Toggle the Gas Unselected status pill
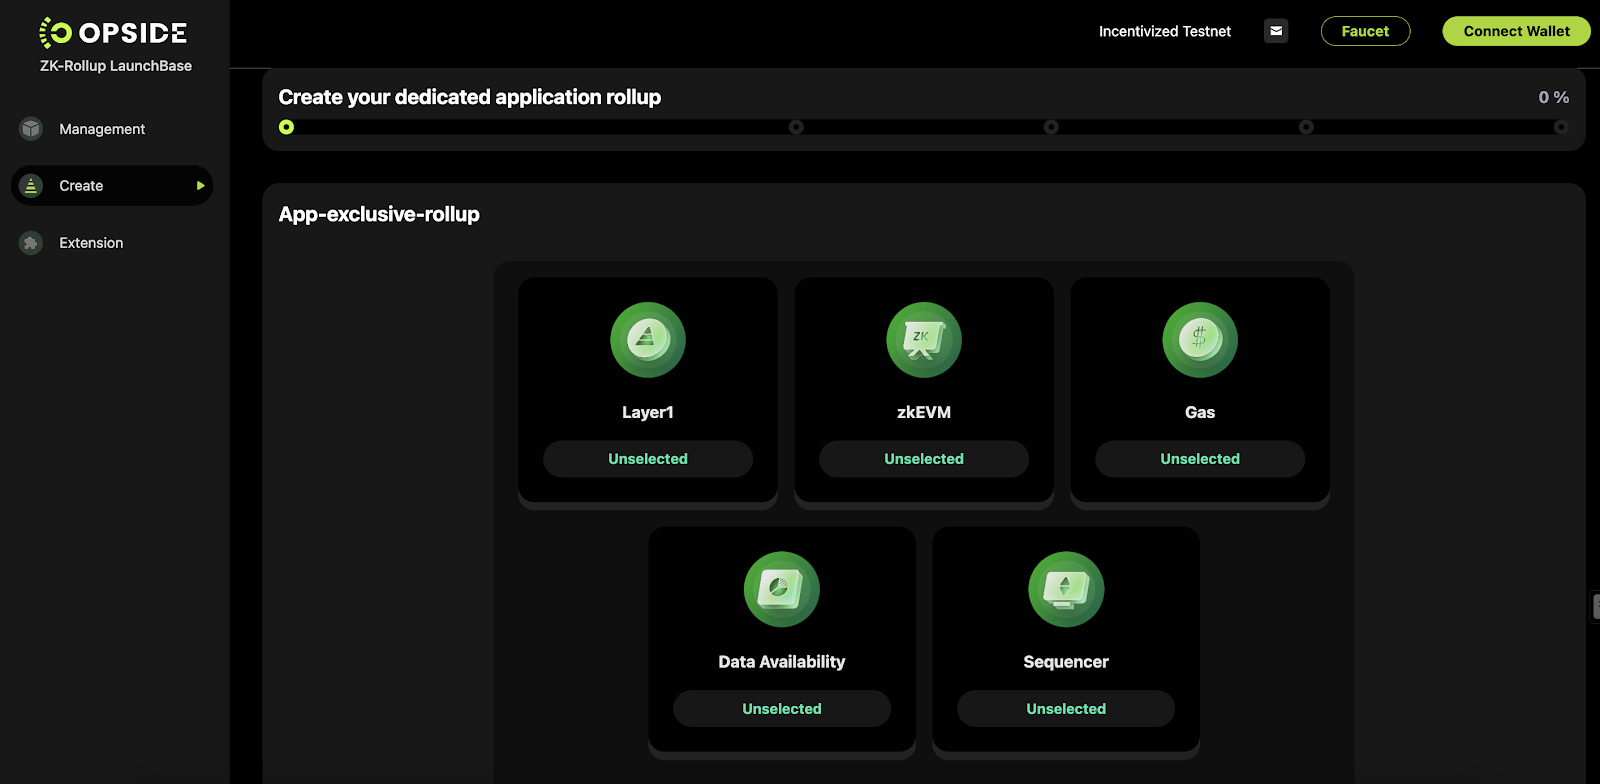The height and width of the screenshot is (784, 1600). (1200, 459)
